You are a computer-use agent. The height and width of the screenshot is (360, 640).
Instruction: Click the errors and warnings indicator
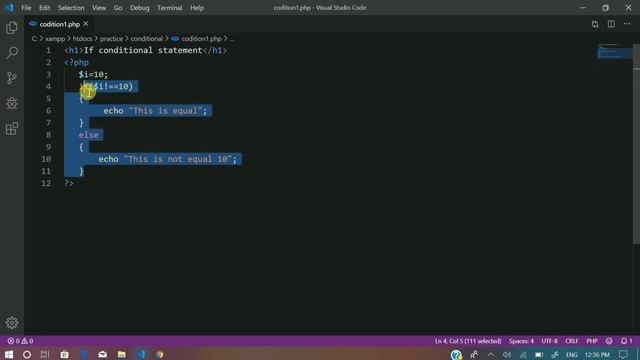click(x=20, y=341)
